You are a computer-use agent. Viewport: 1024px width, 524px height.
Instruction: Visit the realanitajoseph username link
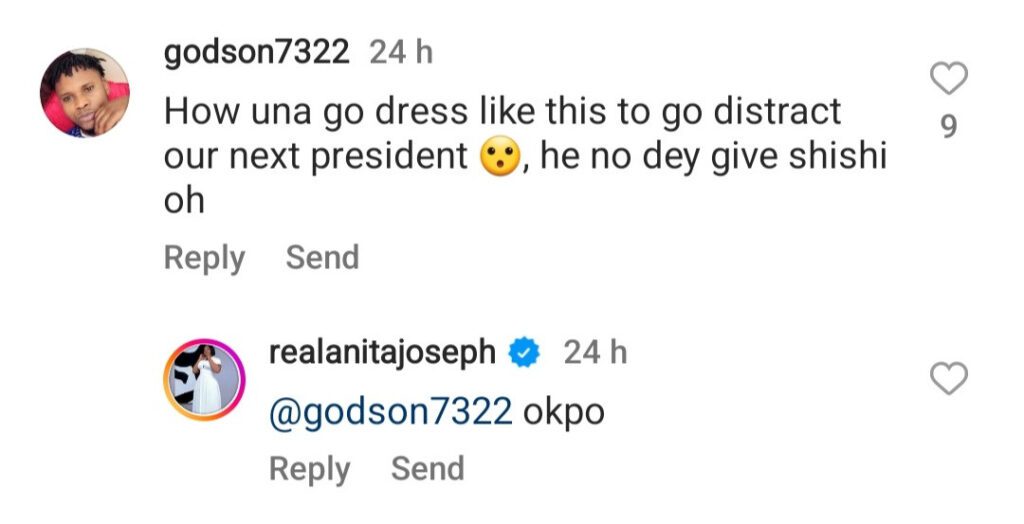coord(382,352)
